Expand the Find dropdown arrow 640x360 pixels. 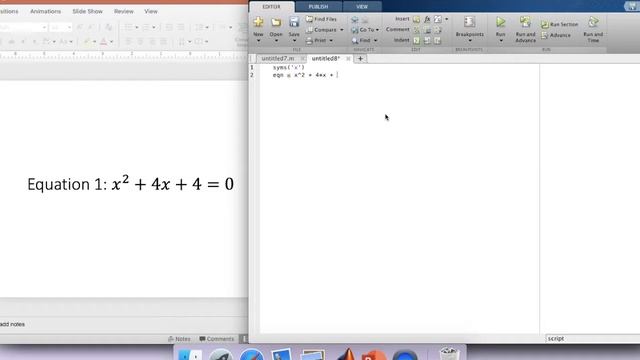(x=376, y=40)
